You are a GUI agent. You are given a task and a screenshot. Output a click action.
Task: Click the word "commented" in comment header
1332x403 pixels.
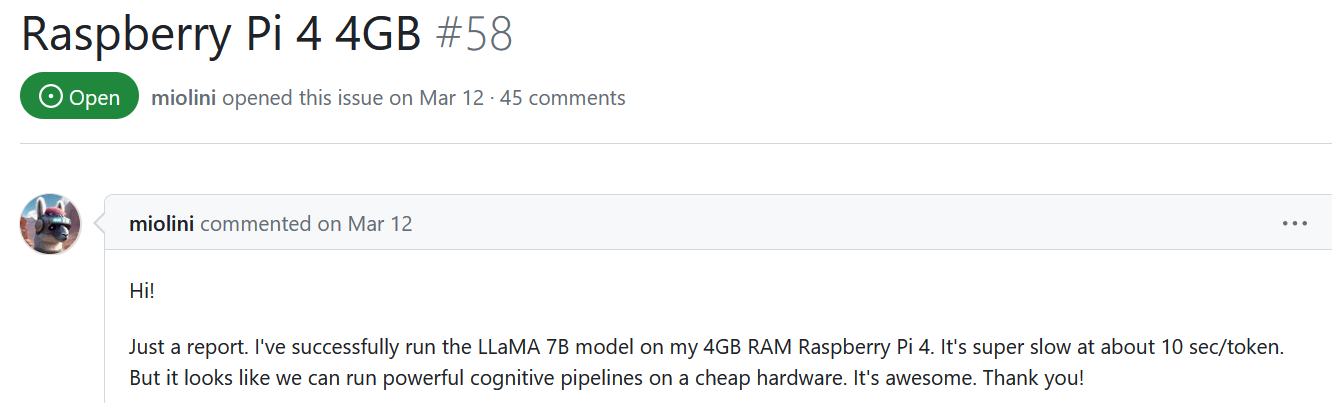(x=256, y=224)
